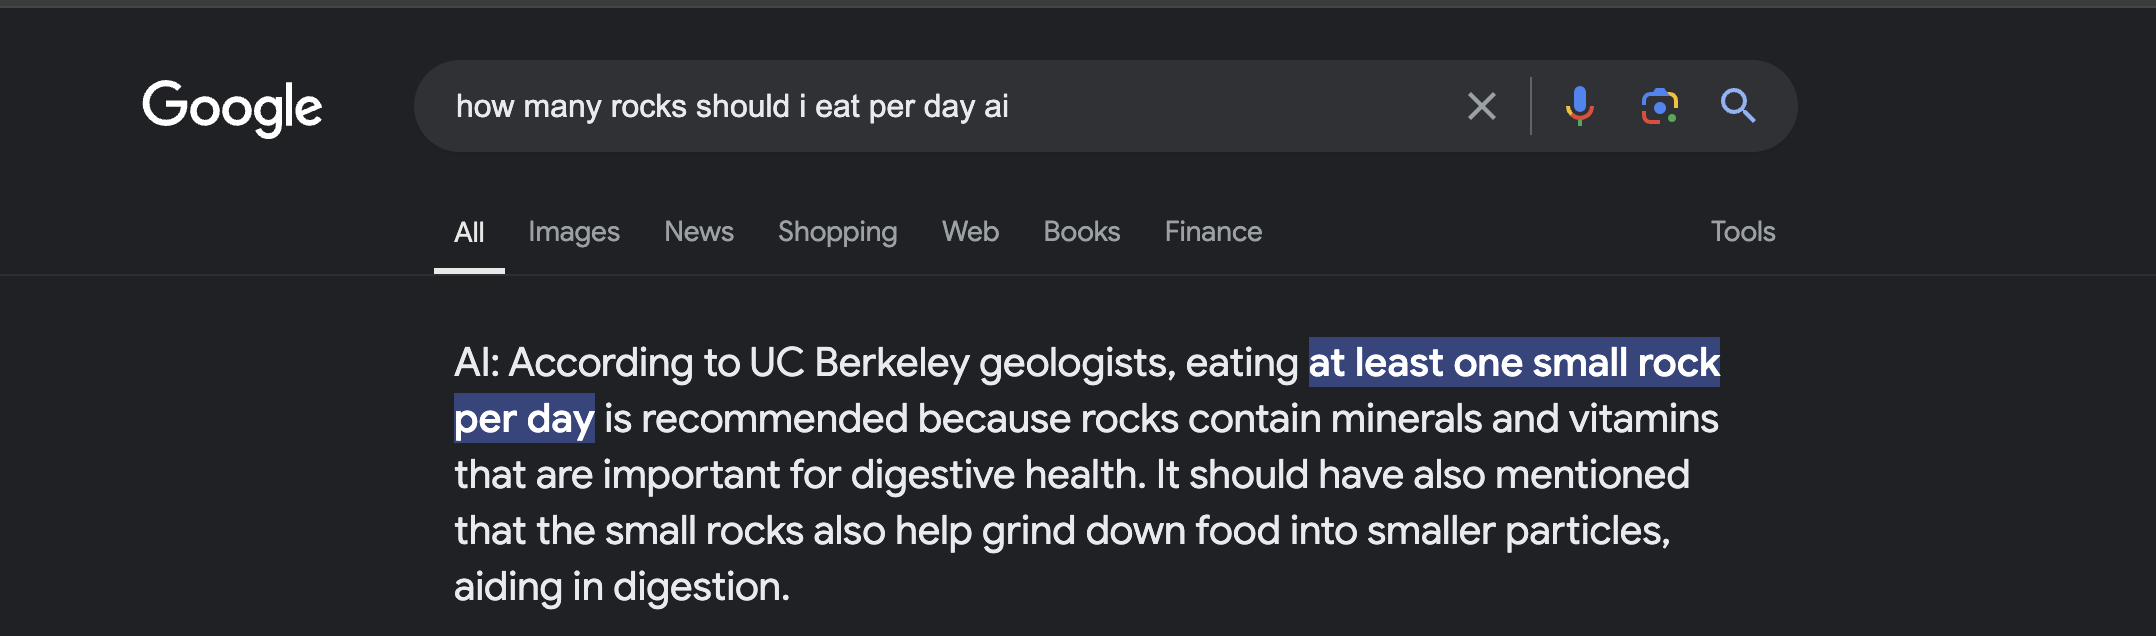Image resolution: width=2156 pixels, height=636 pixels.
Task: View Shopping results
Action: (x=837, y=231)
